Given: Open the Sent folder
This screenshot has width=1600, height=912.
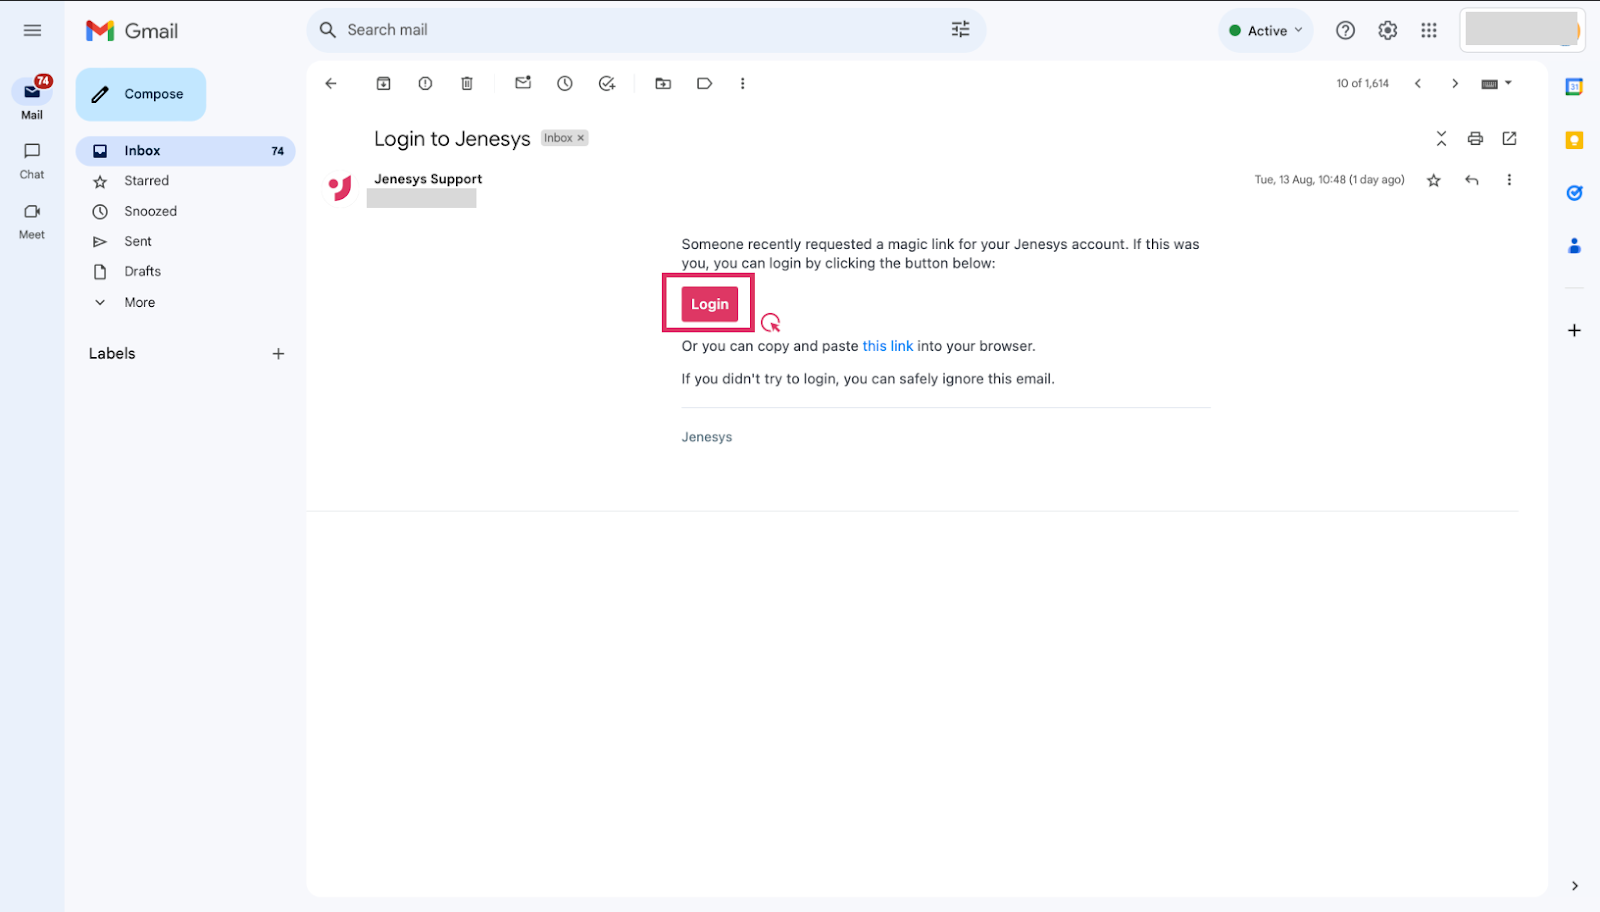Looking at the screenshot, I should [x=138, y=241].
